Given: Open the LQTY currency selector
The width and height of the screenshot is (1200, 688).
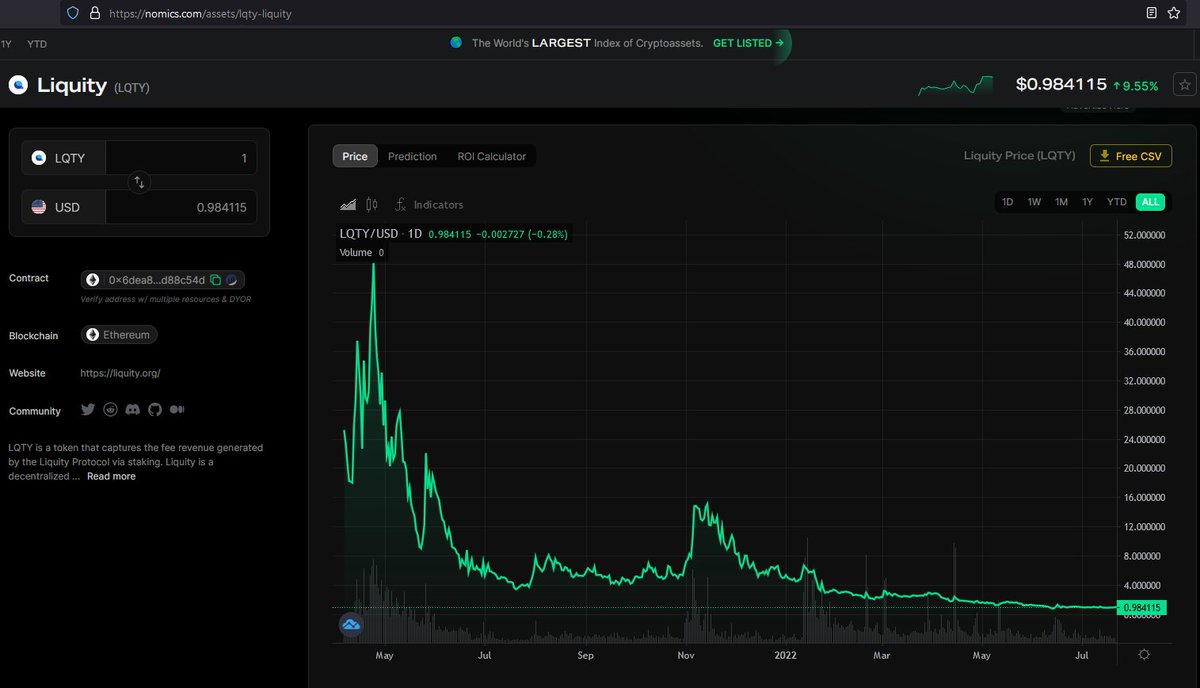Looking at the screenshot, I should (x=64, y=158).
